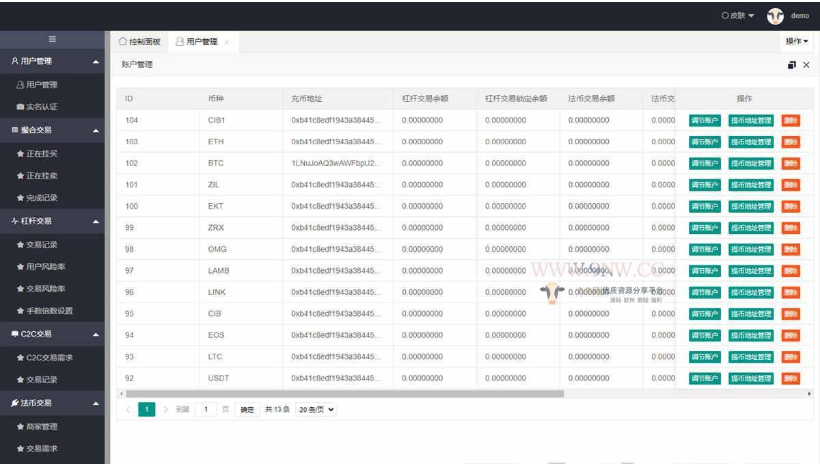
Task: Click 删除 for the LAMB row
Action: click(791, 270)
